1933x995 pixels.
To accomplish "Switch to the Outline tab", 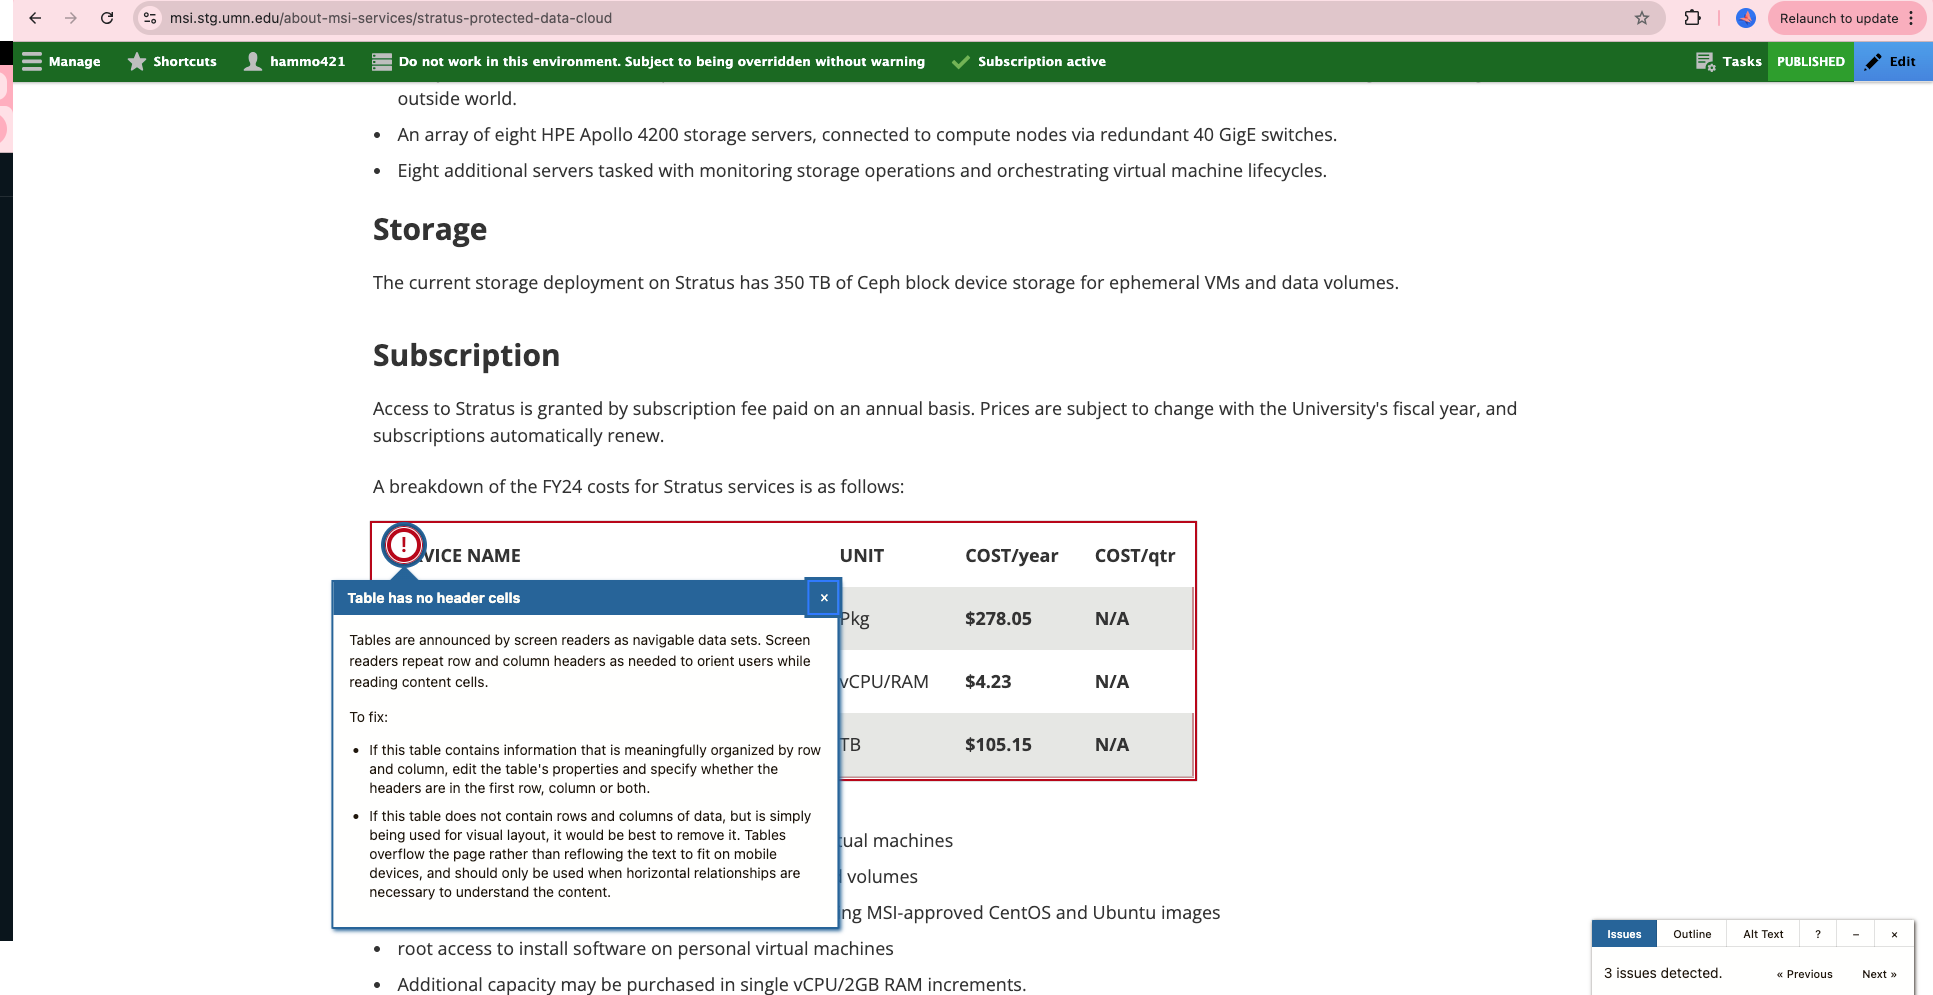I will (1691, 934).
